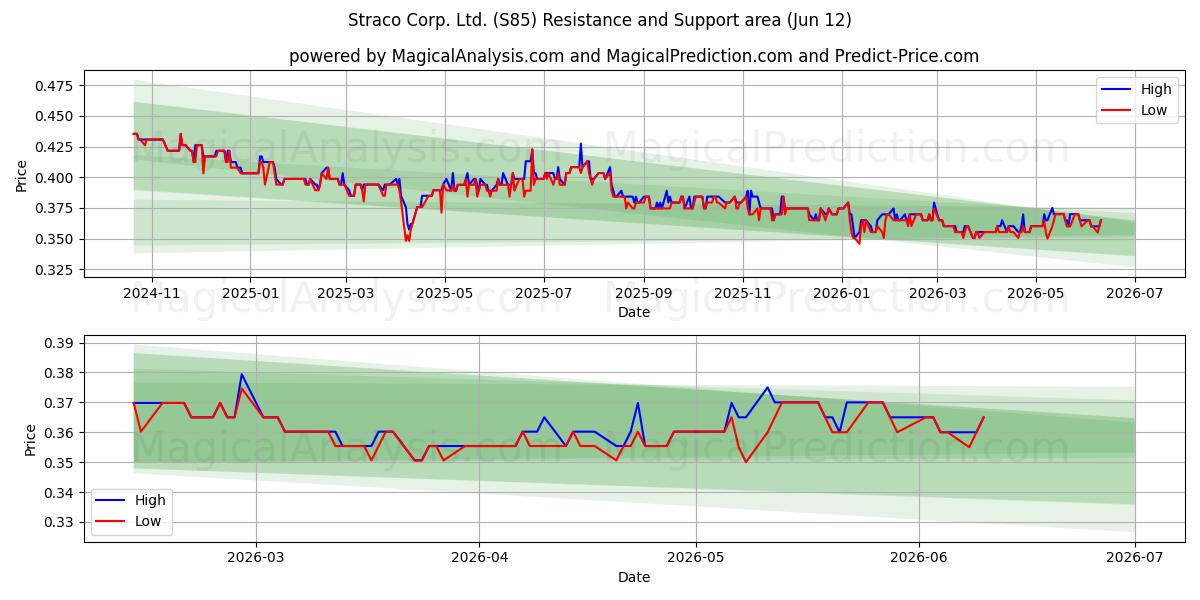Click the '2026-04' tick label on lower chart
This screenshot has width=1200, height=600.
[x=479, y=557]
